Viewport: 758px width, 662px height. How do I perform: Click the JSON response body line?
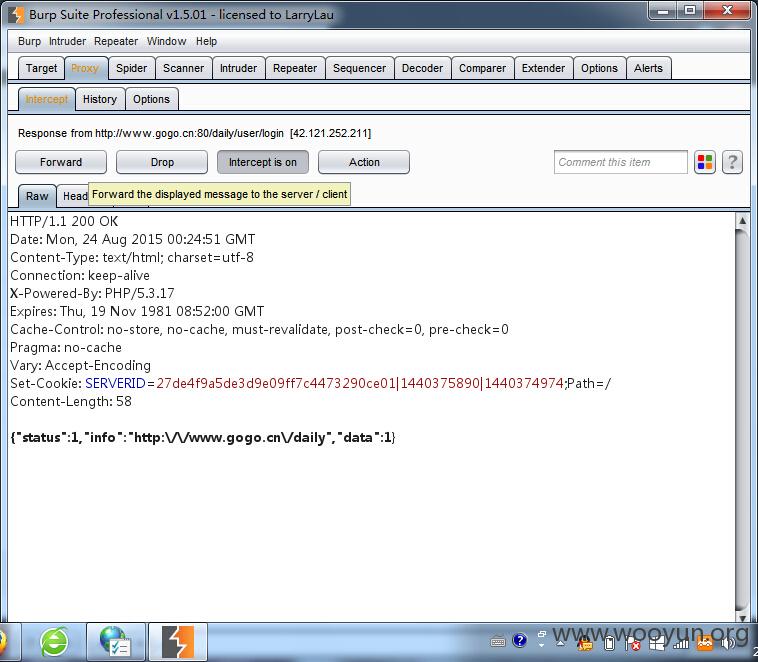pyautogui.click(x=203, y=438)
